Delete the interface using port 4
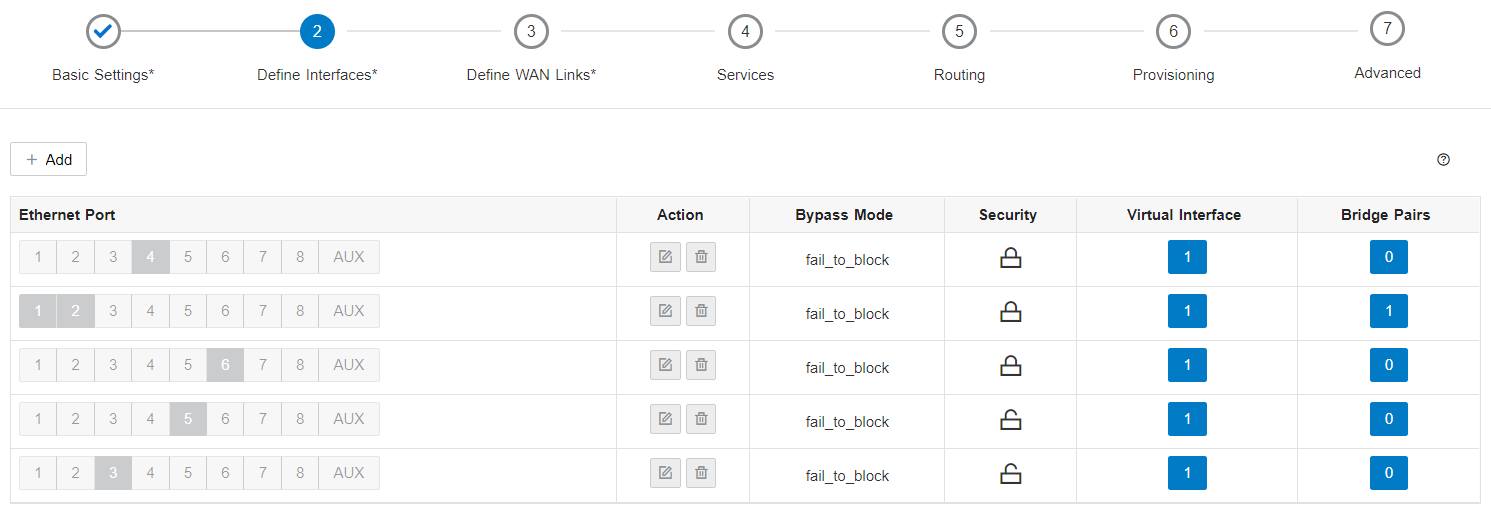Image resolution: width=1491 pixels, height=508 pixels. click(701, 257)
